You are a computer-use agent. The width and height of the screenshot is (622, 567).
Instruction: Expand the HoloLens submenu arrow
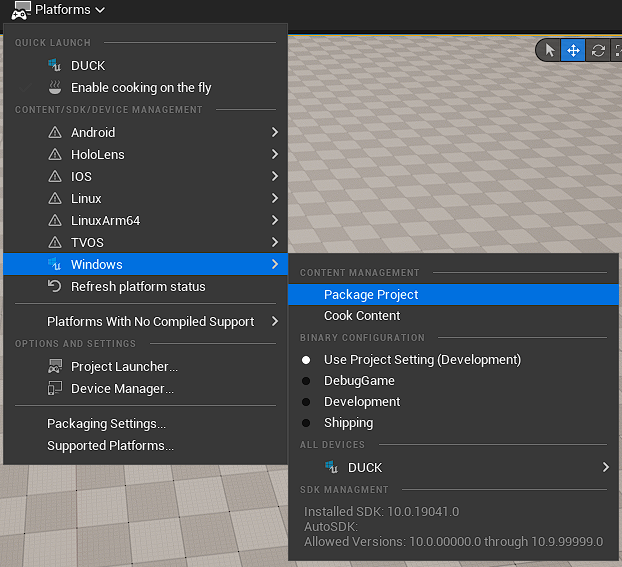pos(275,154)
